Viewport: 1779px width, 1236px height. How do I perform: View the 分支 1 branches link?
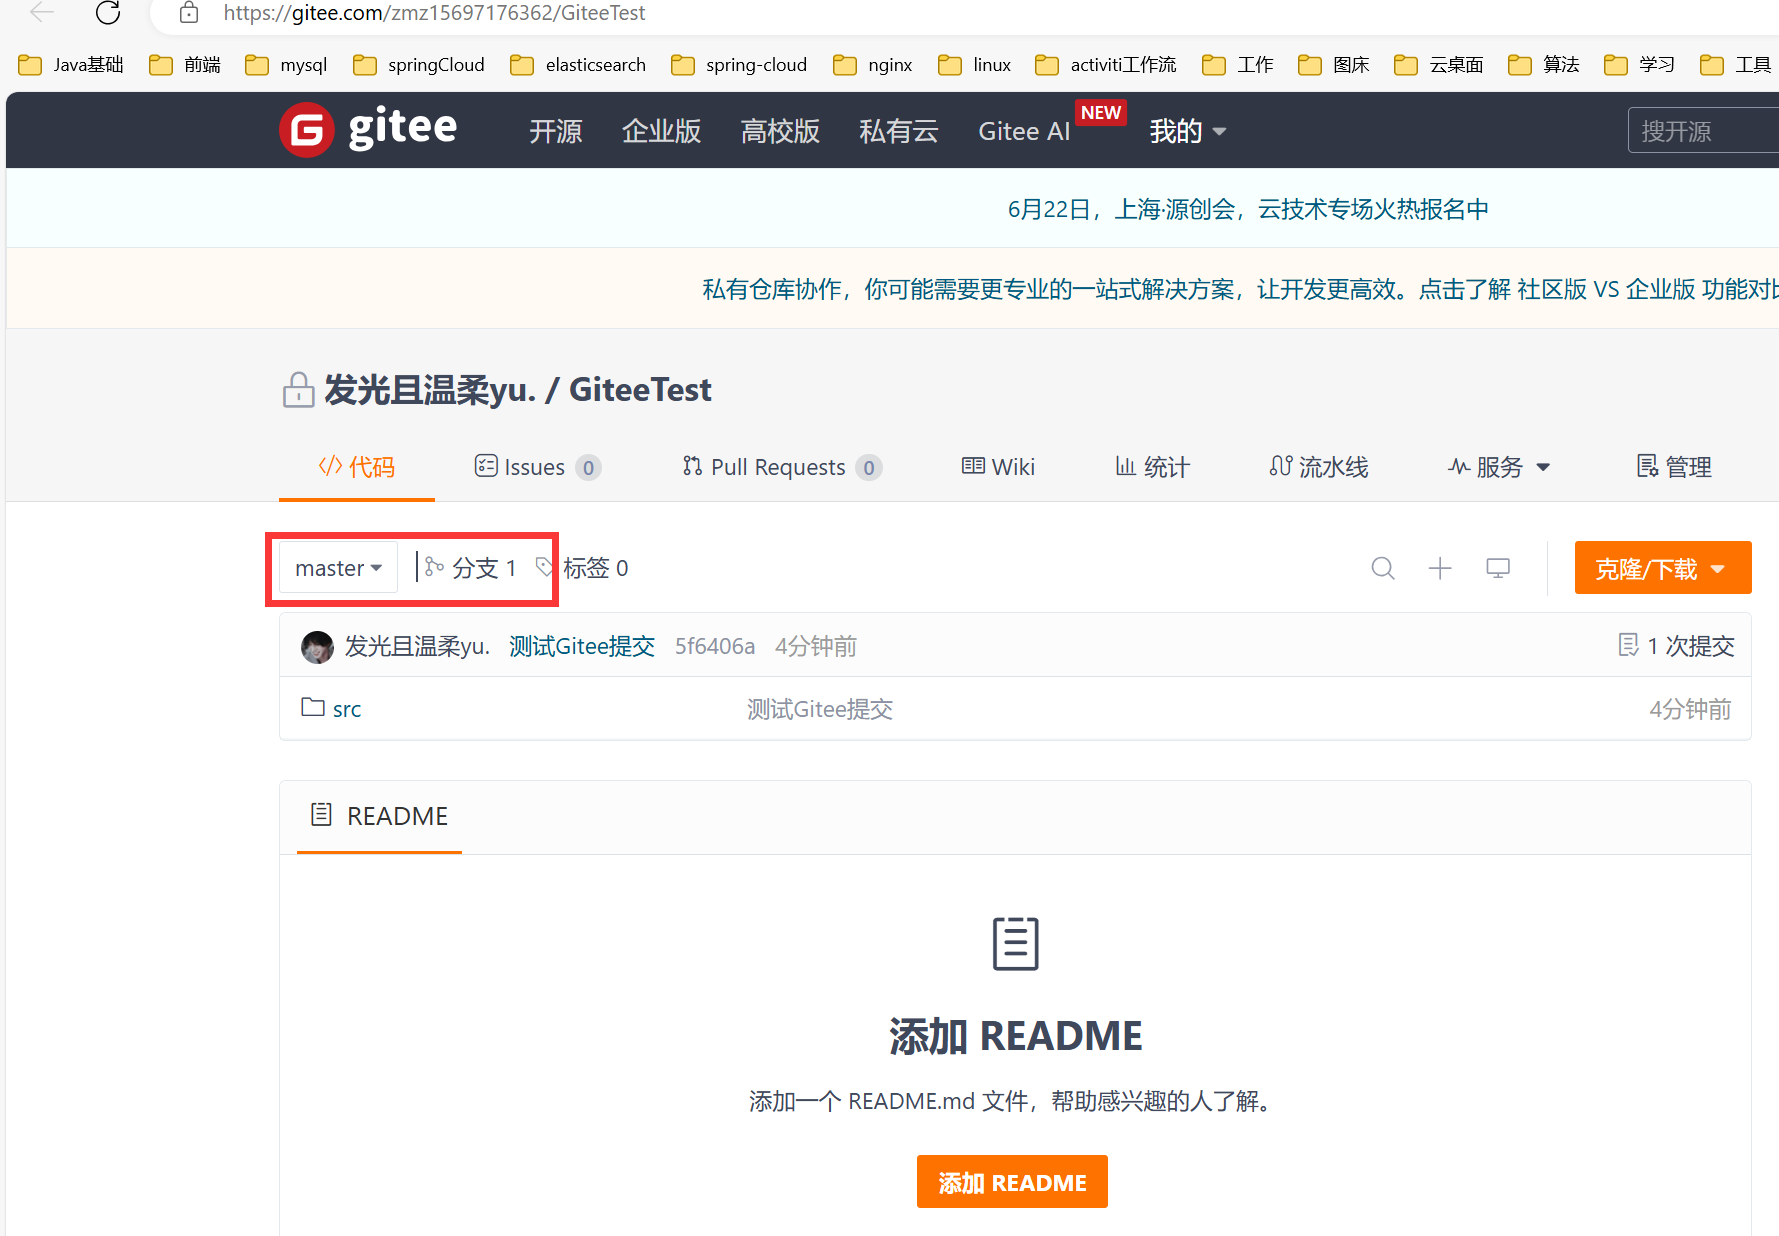[x=471, y=568]
